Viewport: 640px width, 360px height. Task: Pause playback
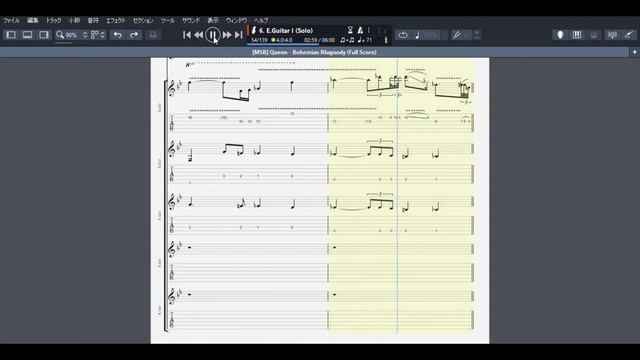[213, 35]
